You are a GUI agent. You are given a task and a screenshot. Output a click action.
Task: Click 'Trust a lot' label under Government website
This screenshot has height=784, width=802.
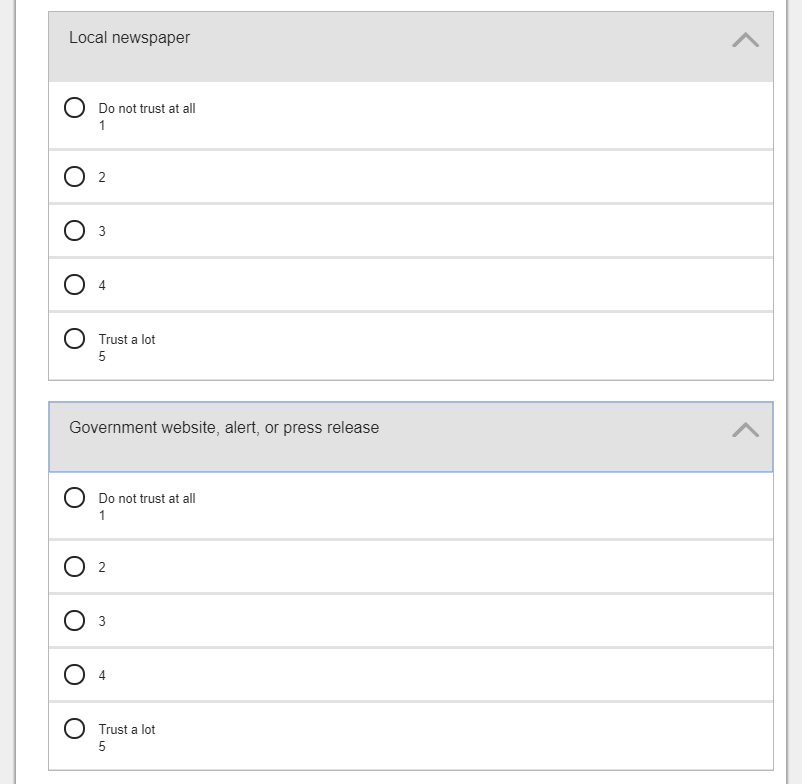[x=127, y=730]
